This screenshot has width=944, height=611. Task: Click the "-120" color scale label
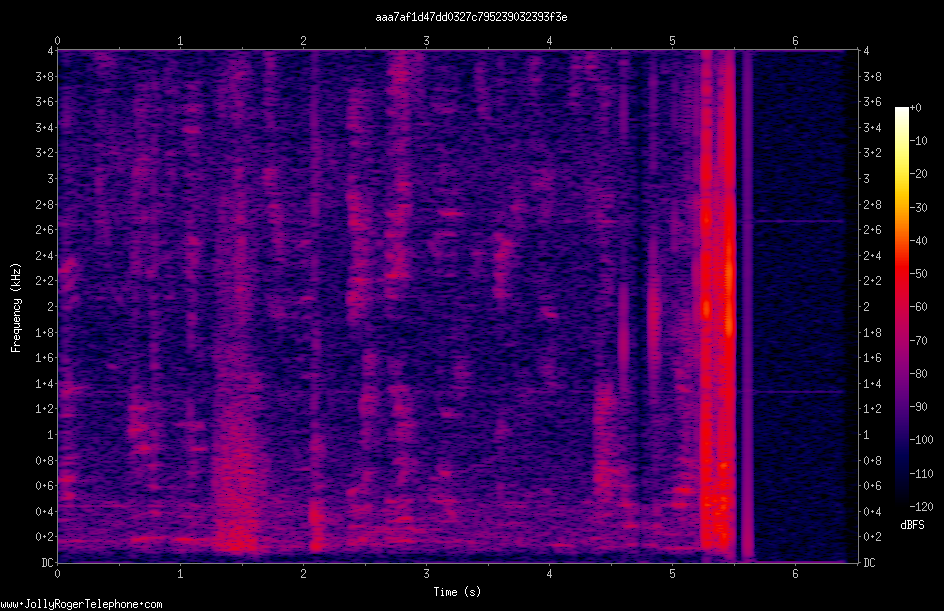click(921, 507)
